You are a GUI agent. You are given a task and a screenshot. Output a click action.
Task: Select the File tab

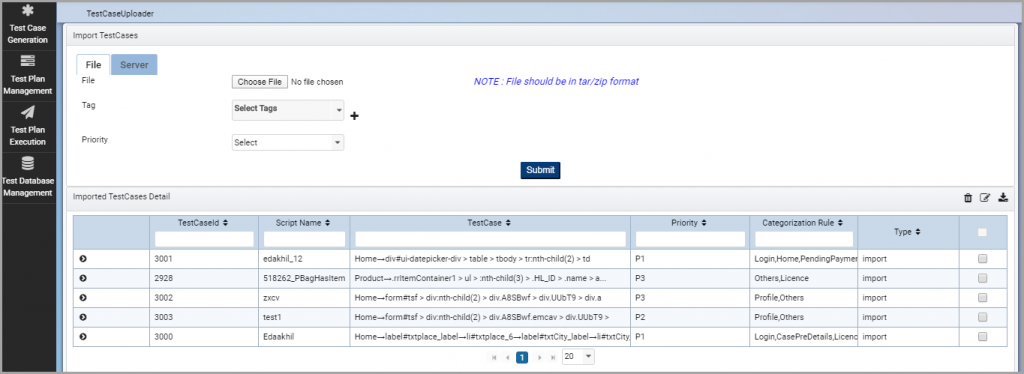coord(93,65)
